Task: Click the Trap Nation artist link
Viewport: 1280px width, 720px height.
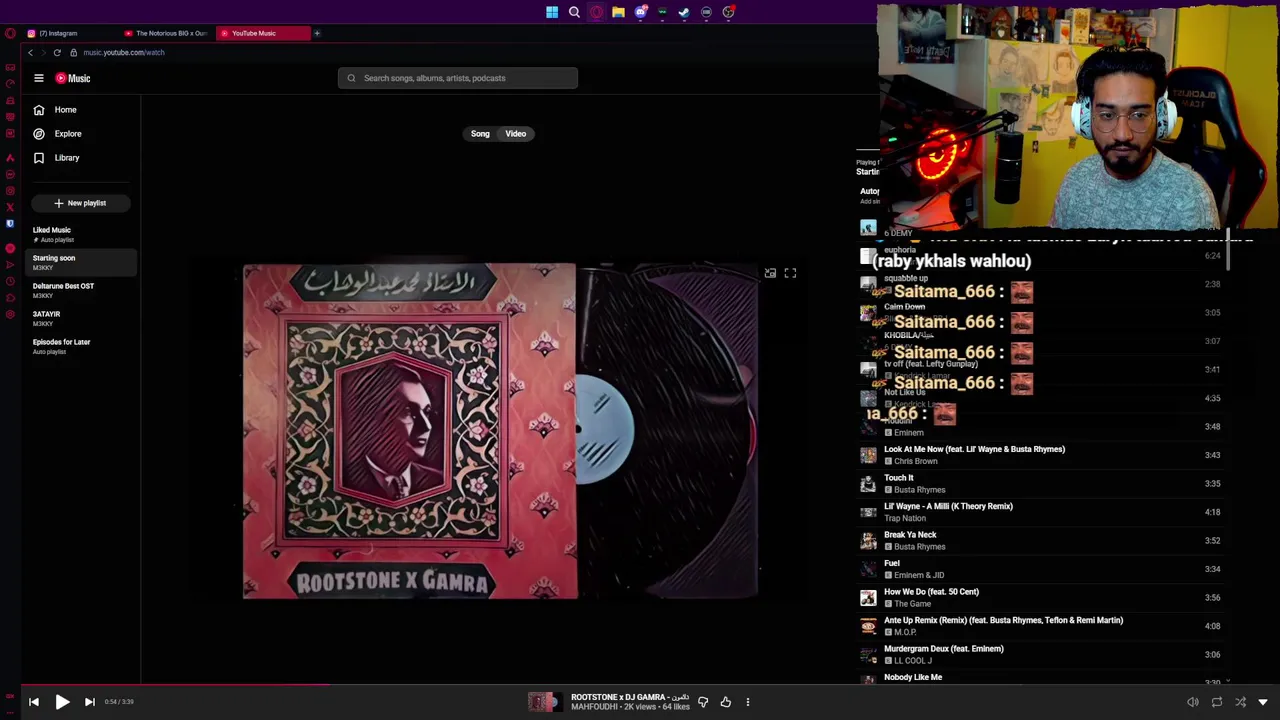Action: tap(905, 519)
